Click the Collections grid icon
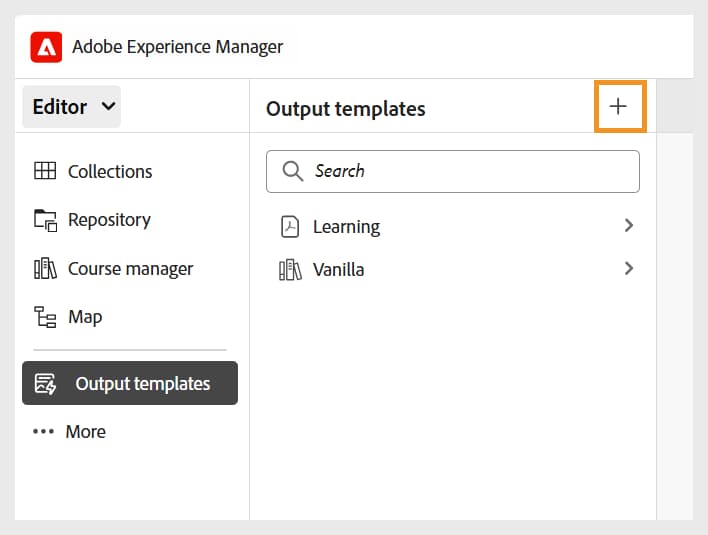The height and width of the screenshot is (535, 708). [45, 171]
